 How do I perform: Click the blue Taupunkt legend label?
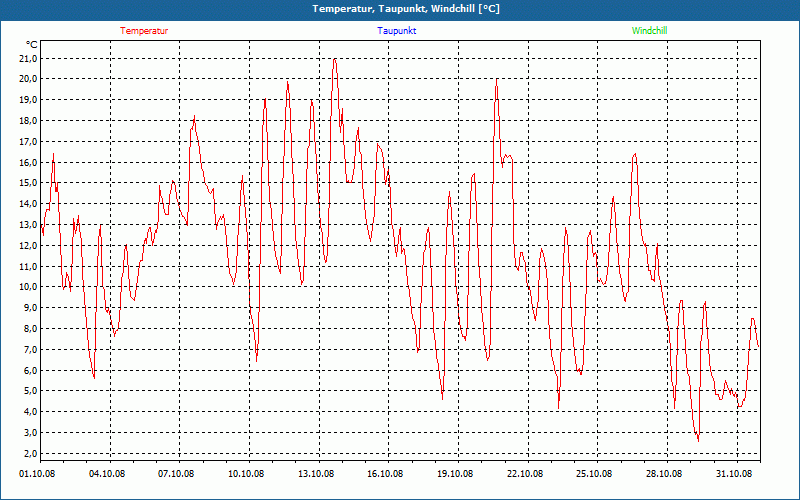(396, 31)
